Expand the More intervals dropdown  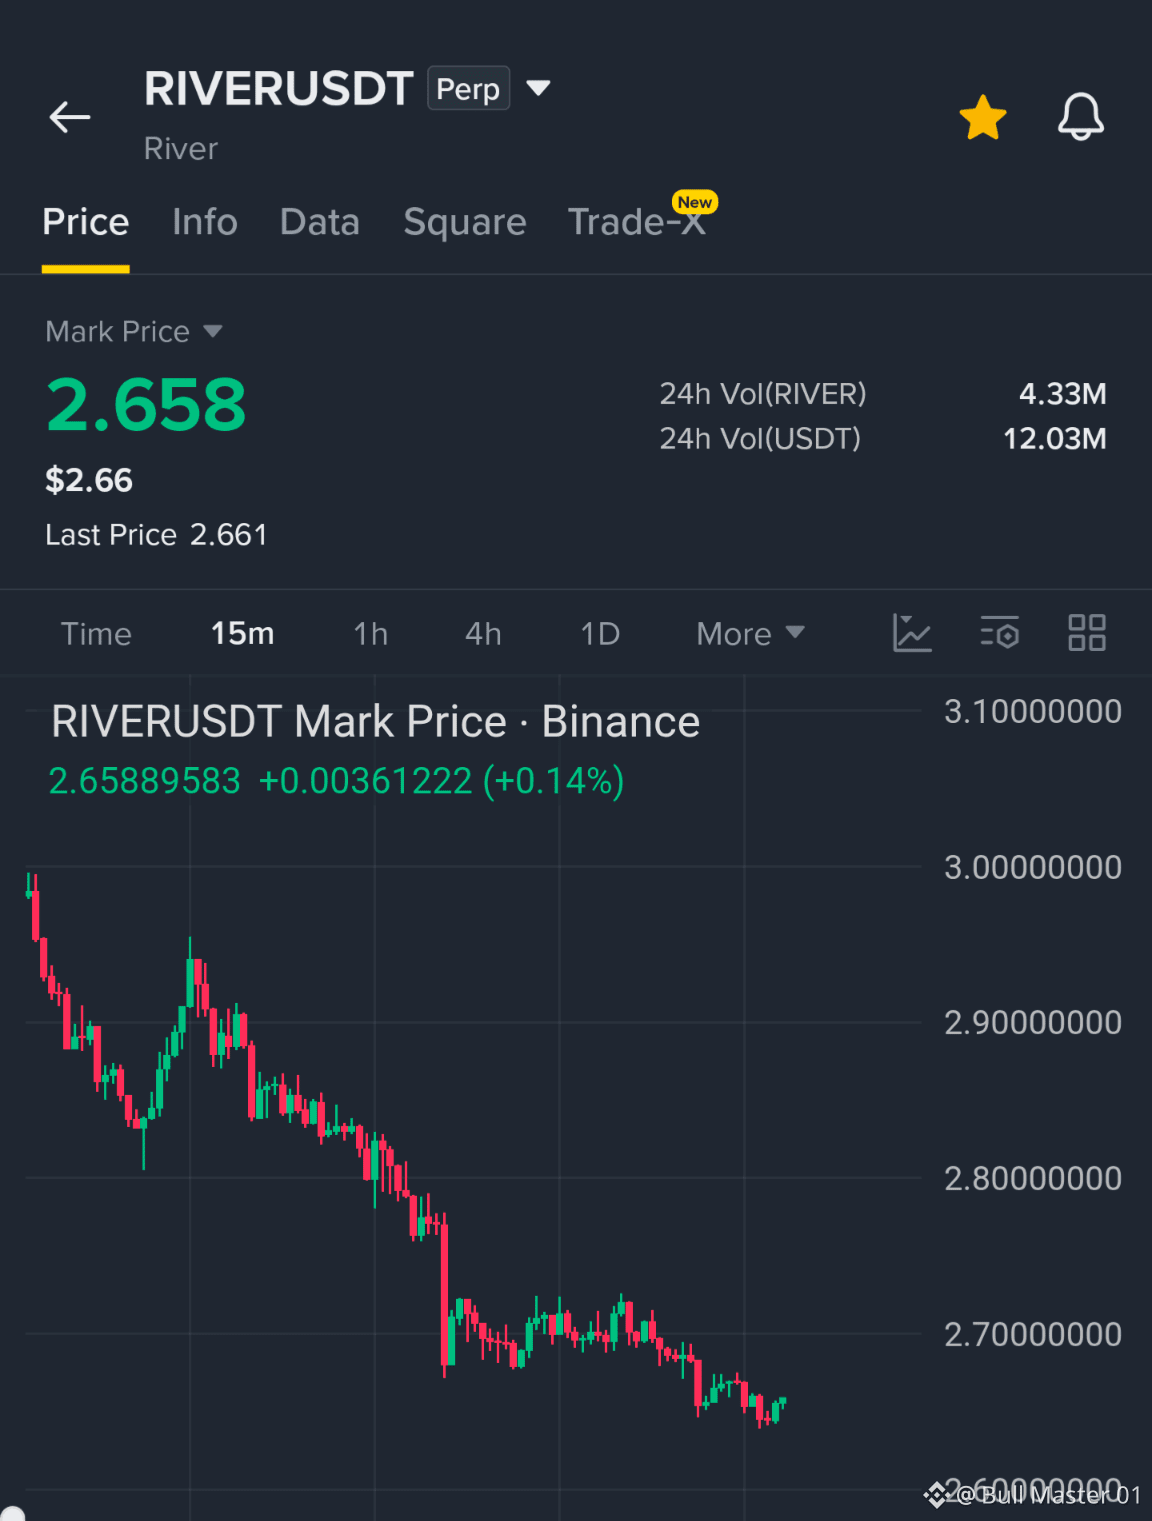pyautogui.click(x=750, y=634)
